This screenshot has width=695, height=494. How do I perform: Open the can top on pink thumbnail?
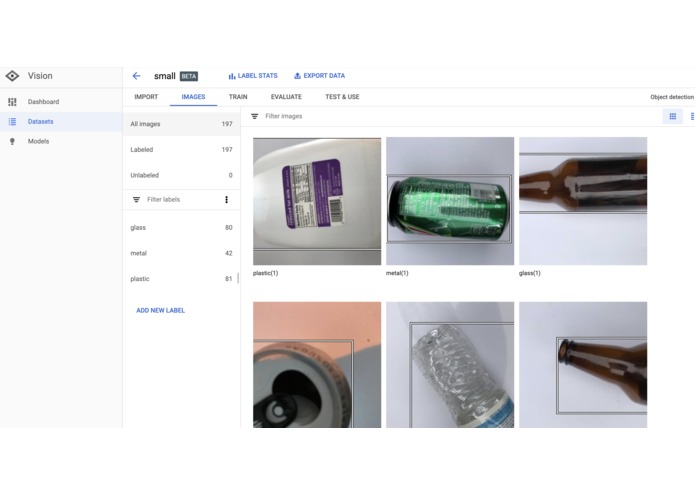coord(317,365)
